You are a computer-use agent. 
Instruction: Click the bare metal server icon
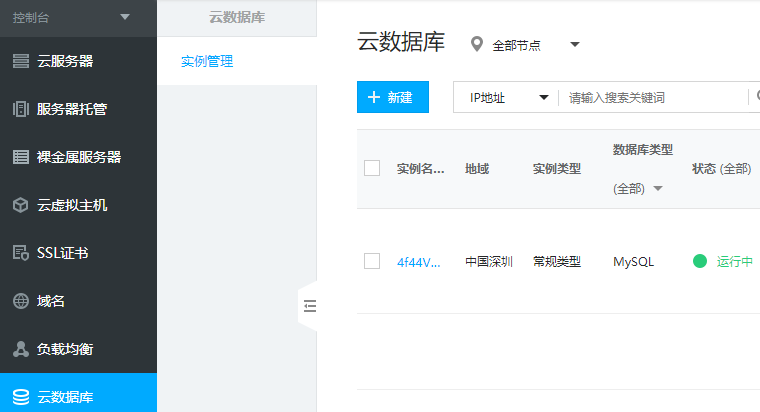click(x=20, y=157)
